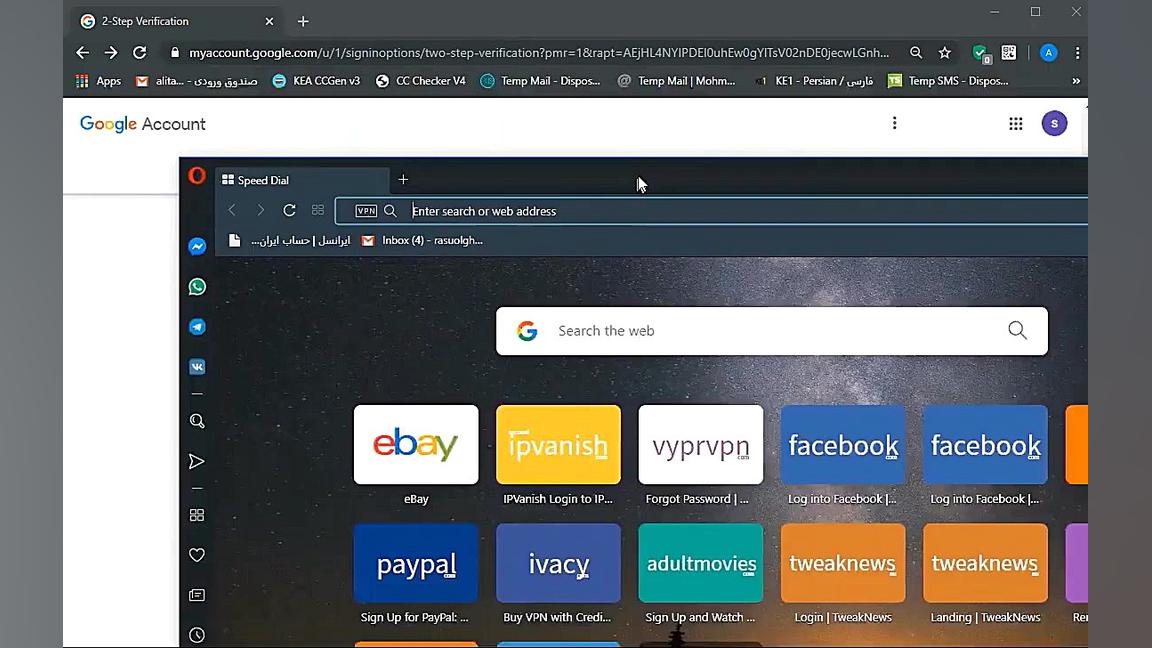Go back in the Opera window
Image resolution: width=1152 pixels, height=648 pixels.
point(232,210)
